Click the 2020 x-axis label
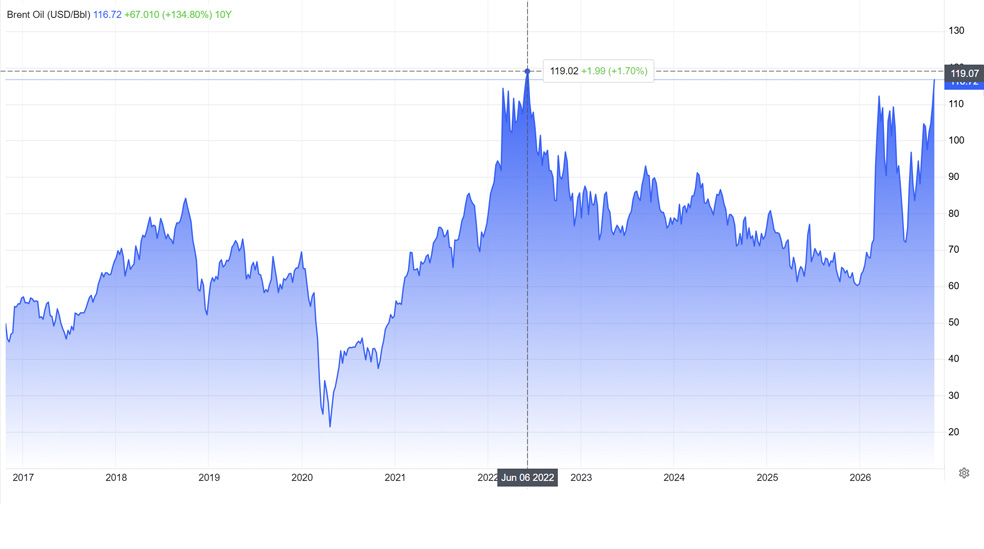 click(x=302, y=477)
